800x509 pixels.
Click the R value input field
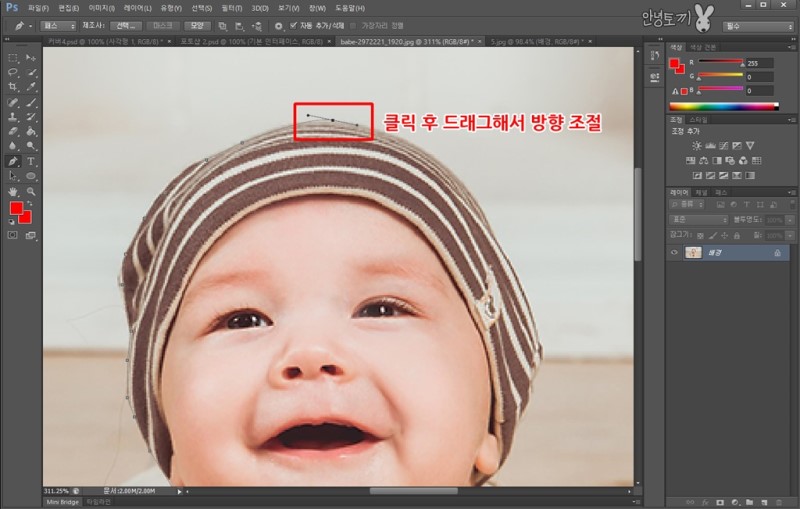759,63
